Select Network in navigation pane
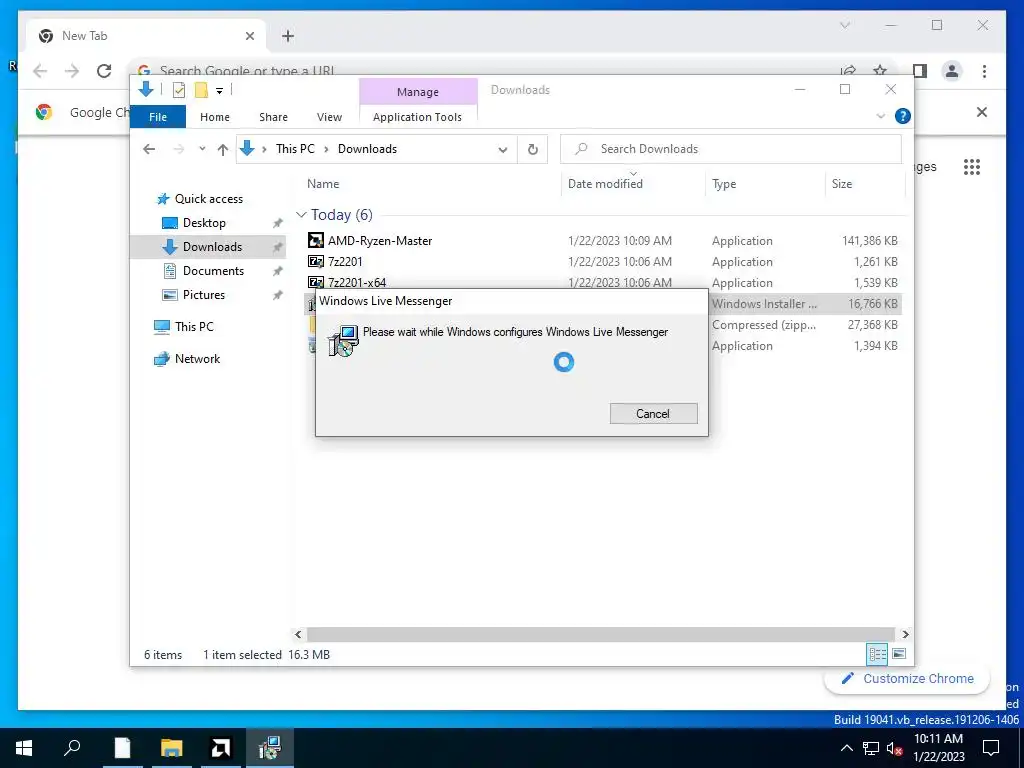Viewport: 1024px width, 768px height. 197,359
